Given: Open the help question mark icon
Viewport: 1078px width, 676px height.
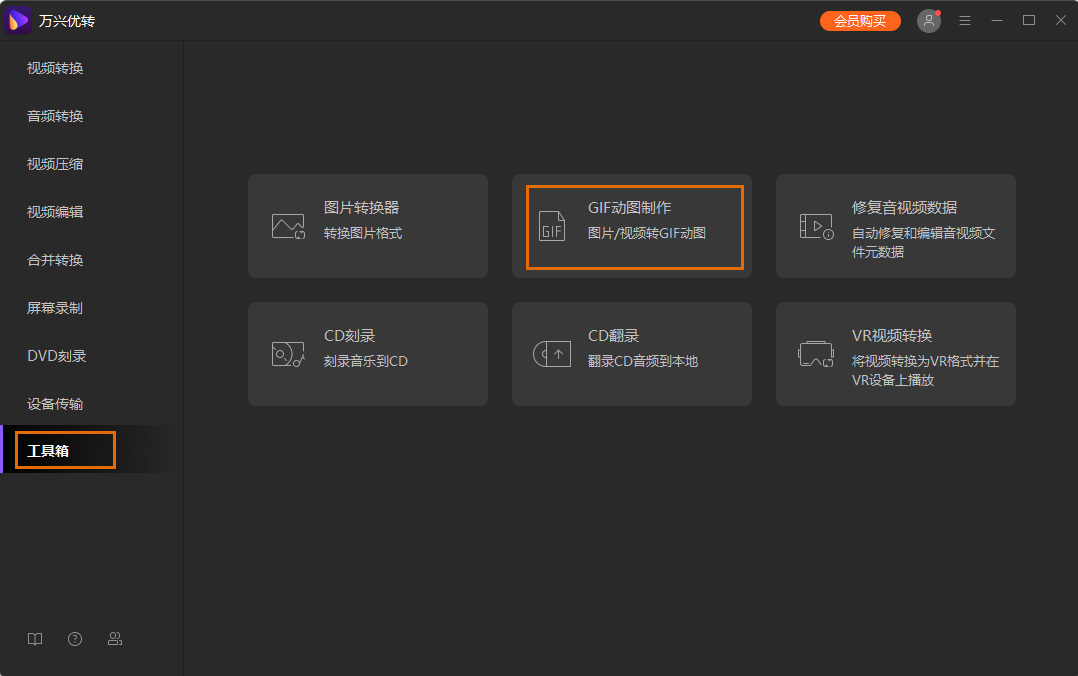Looking at the screenshot, I should pyautogui.click(x=75, y=639).
